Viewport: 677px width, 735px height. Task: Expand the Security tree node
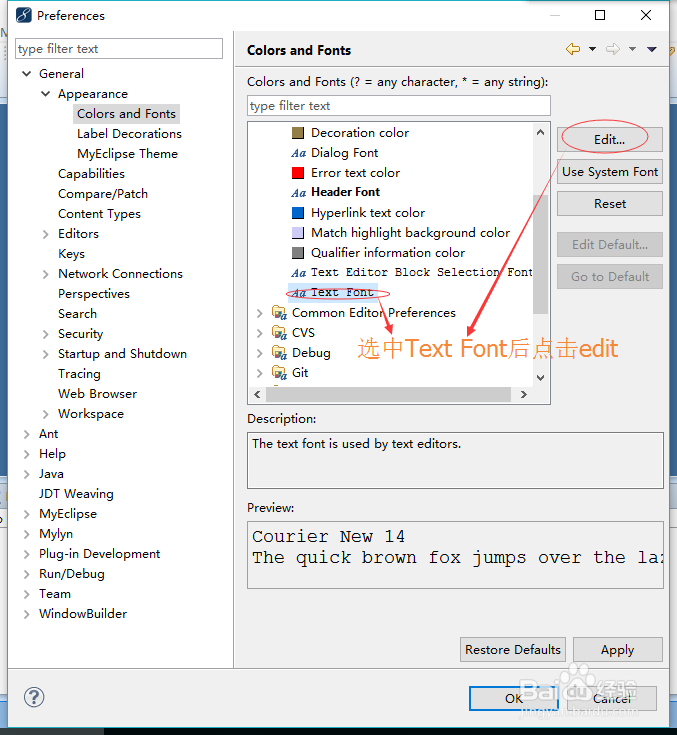coord(45,334)
